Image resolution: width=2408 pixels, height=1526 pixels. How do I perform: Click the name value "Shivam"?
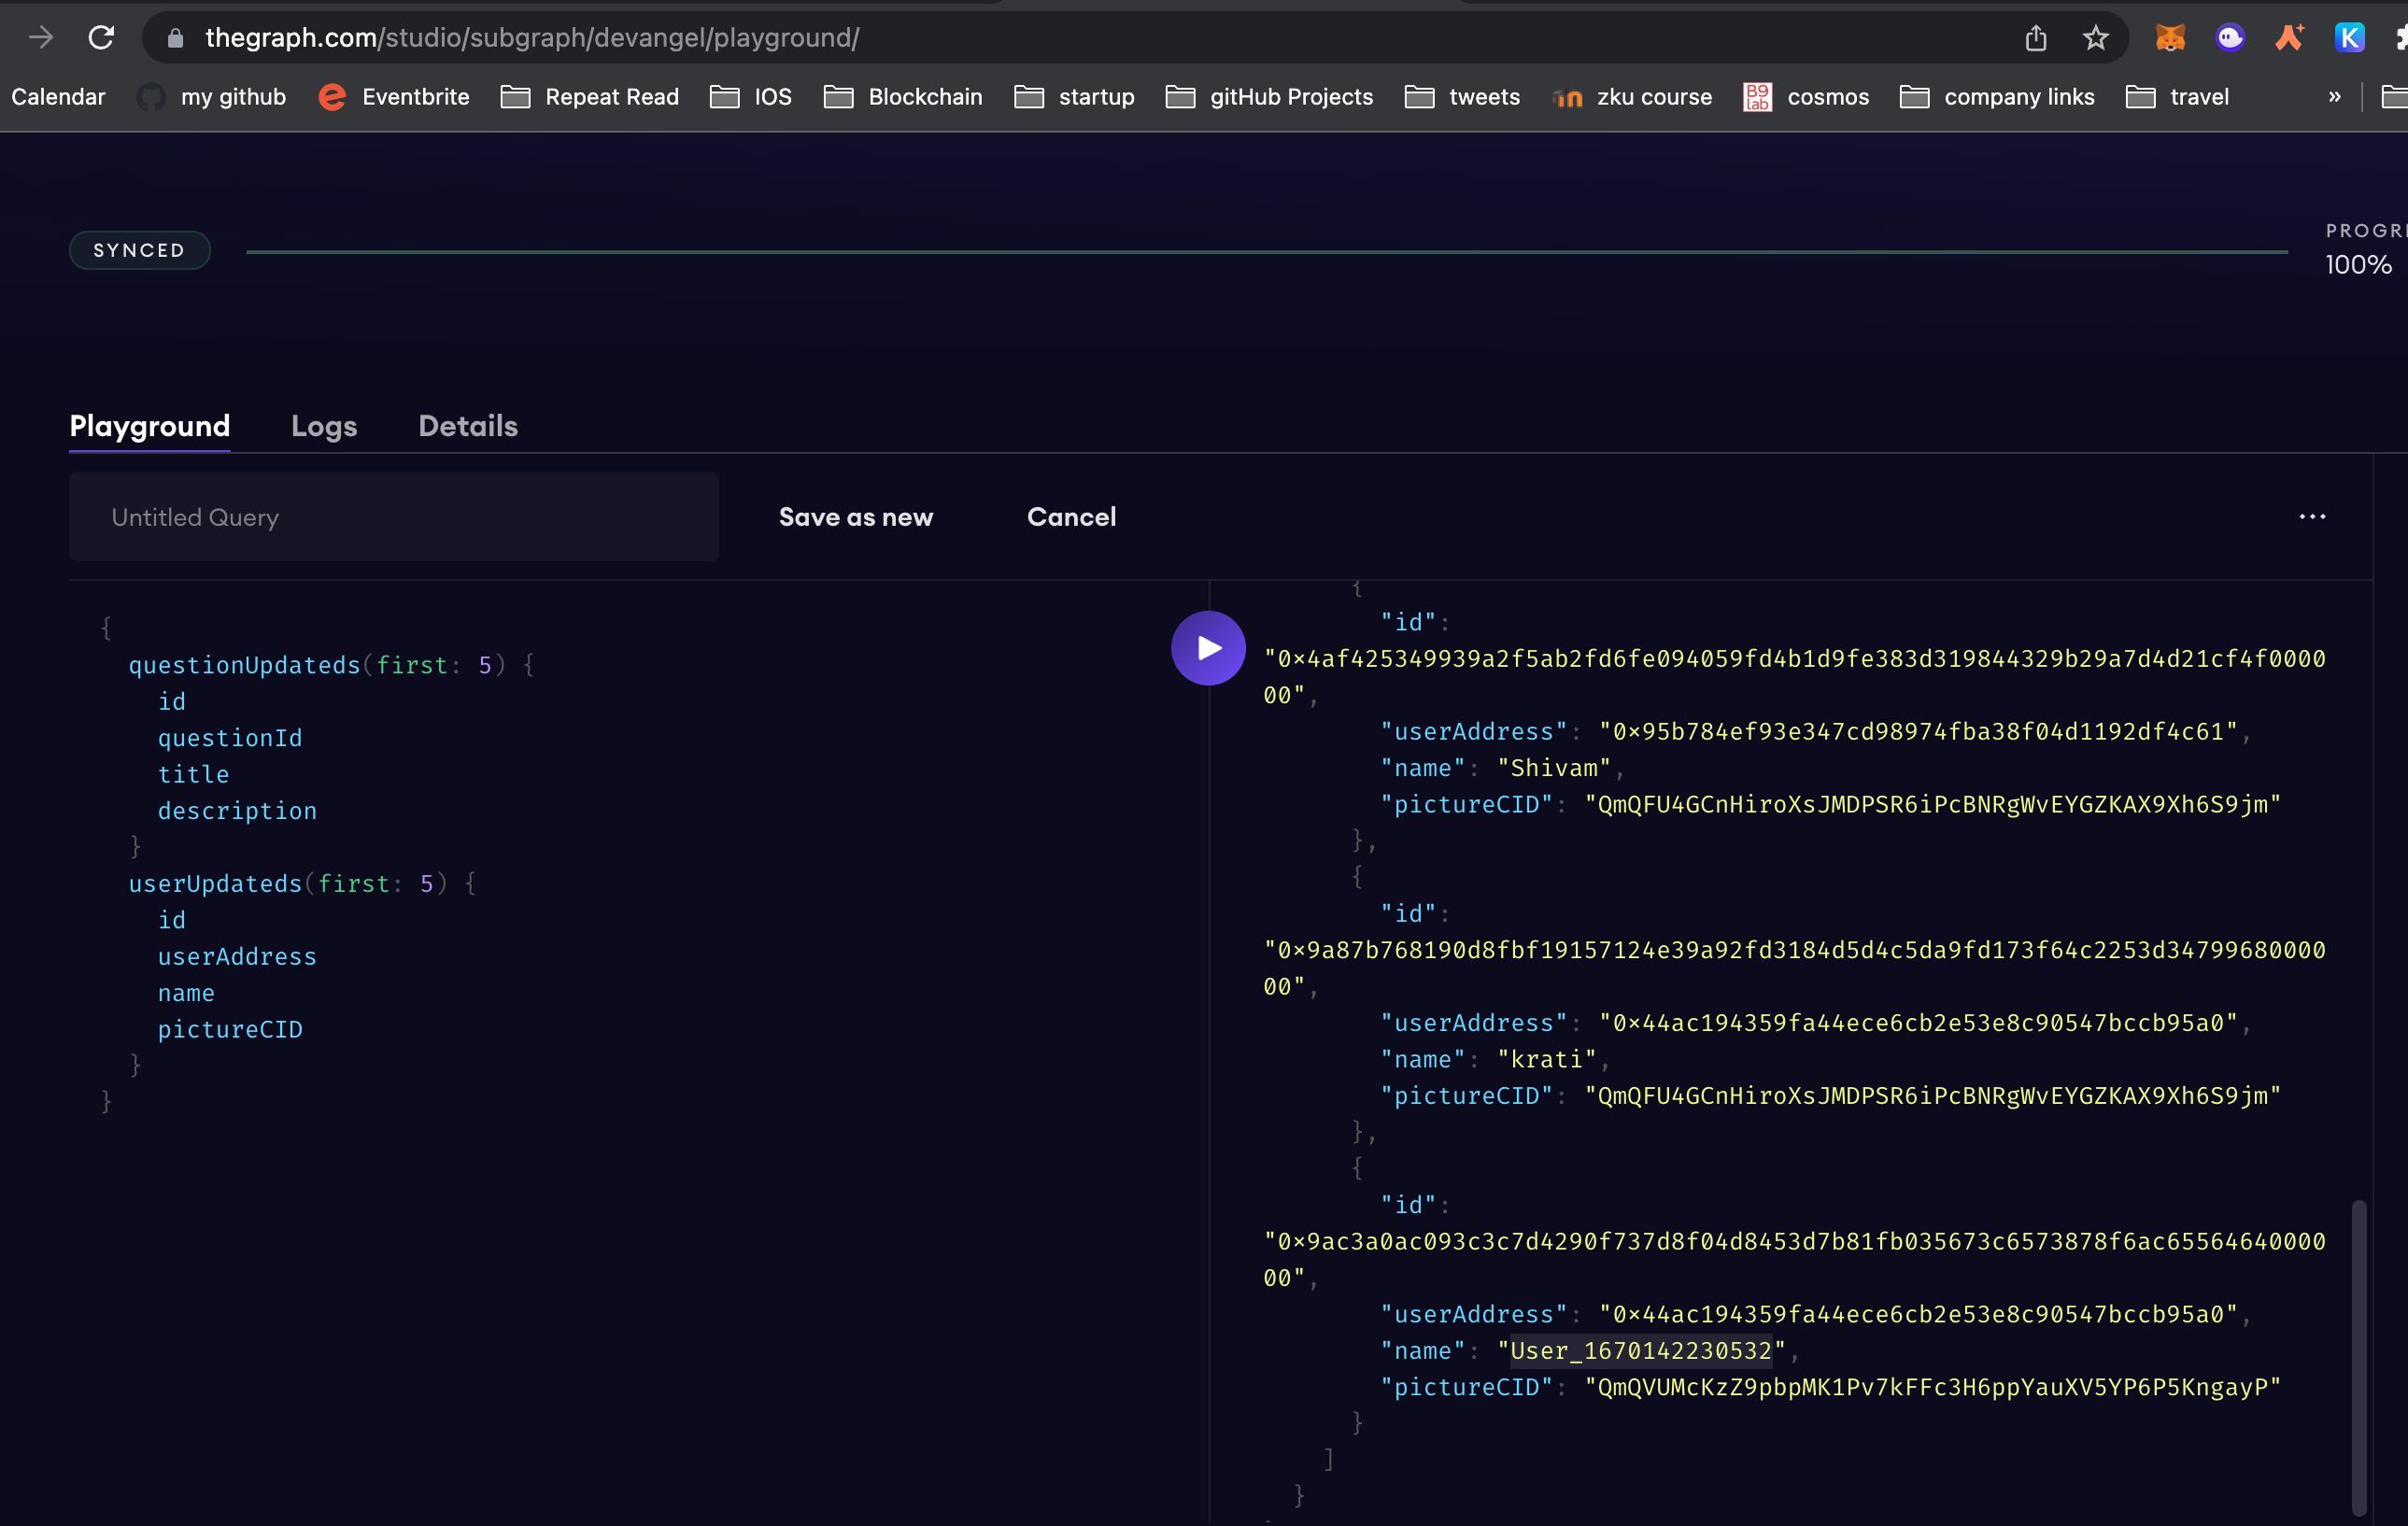pos(1554,768)
